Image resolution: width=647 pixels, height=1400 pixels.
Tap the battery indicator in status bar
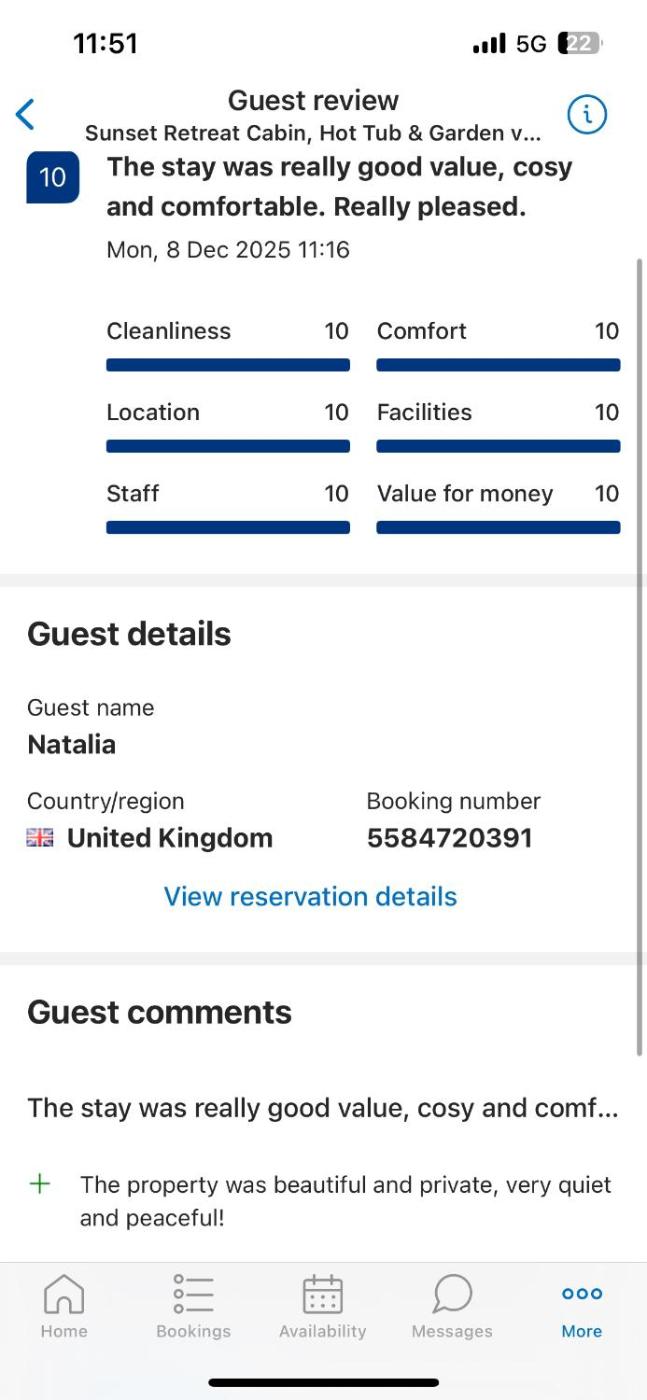(x=581, y=44)
